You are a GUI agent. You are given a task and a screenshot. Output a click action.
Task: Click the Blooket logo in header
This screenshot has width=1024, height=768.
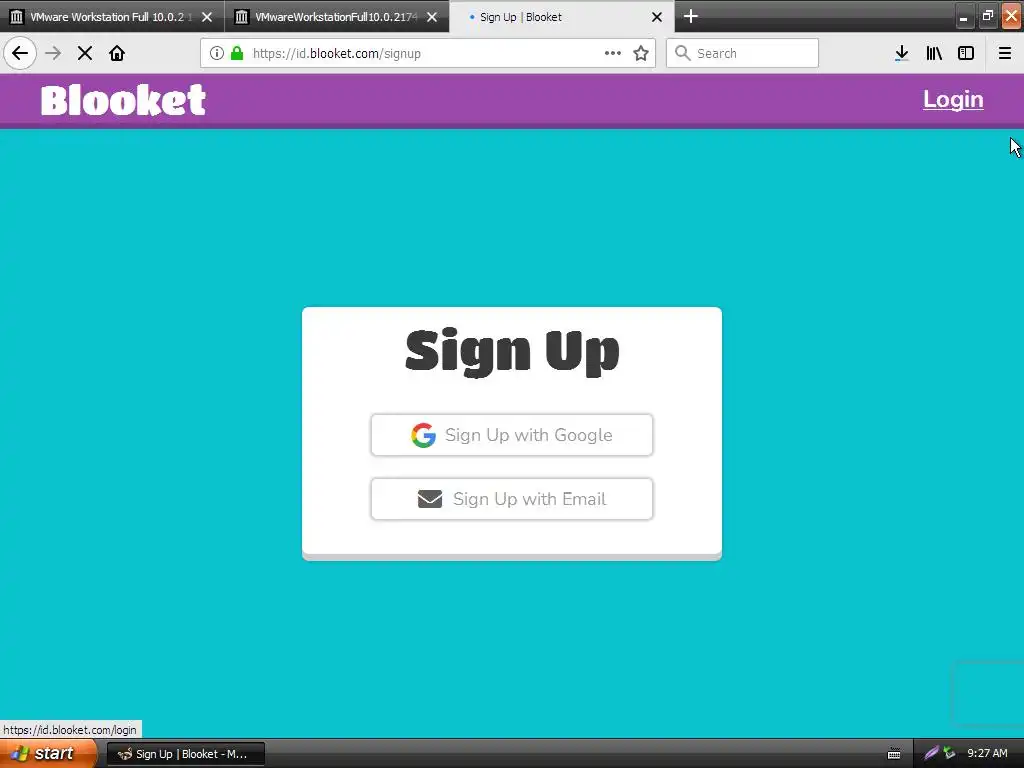pyautogui.click(x=123, y=101)
